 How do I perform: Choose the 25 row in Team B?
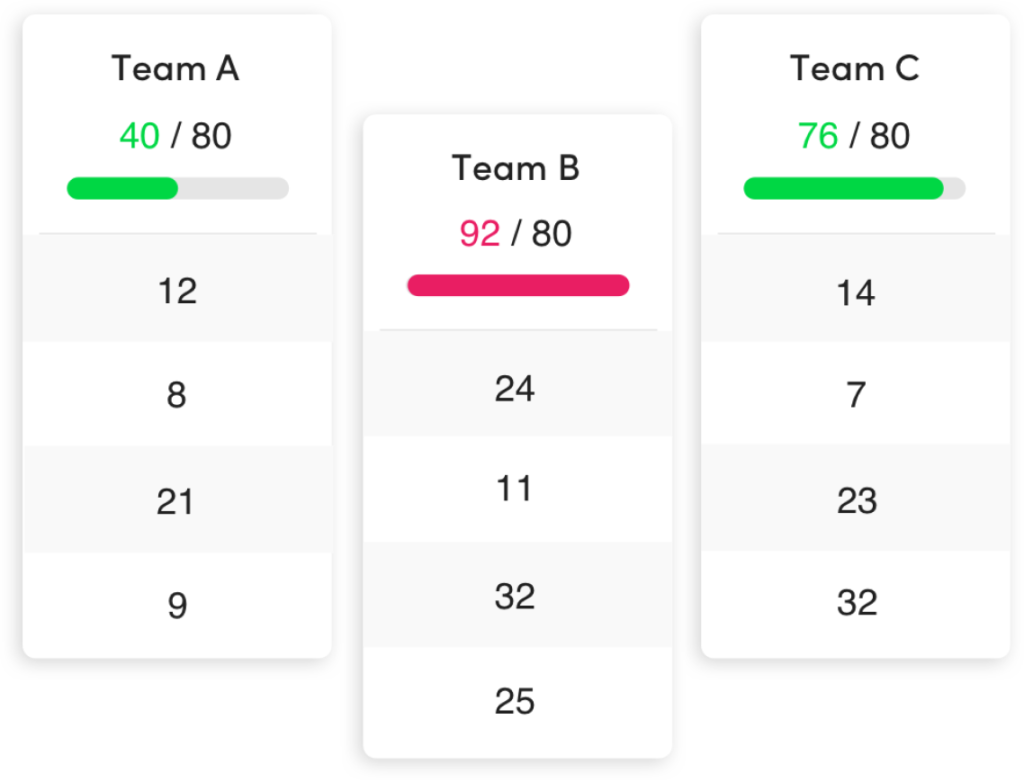(x=516, y=702)
